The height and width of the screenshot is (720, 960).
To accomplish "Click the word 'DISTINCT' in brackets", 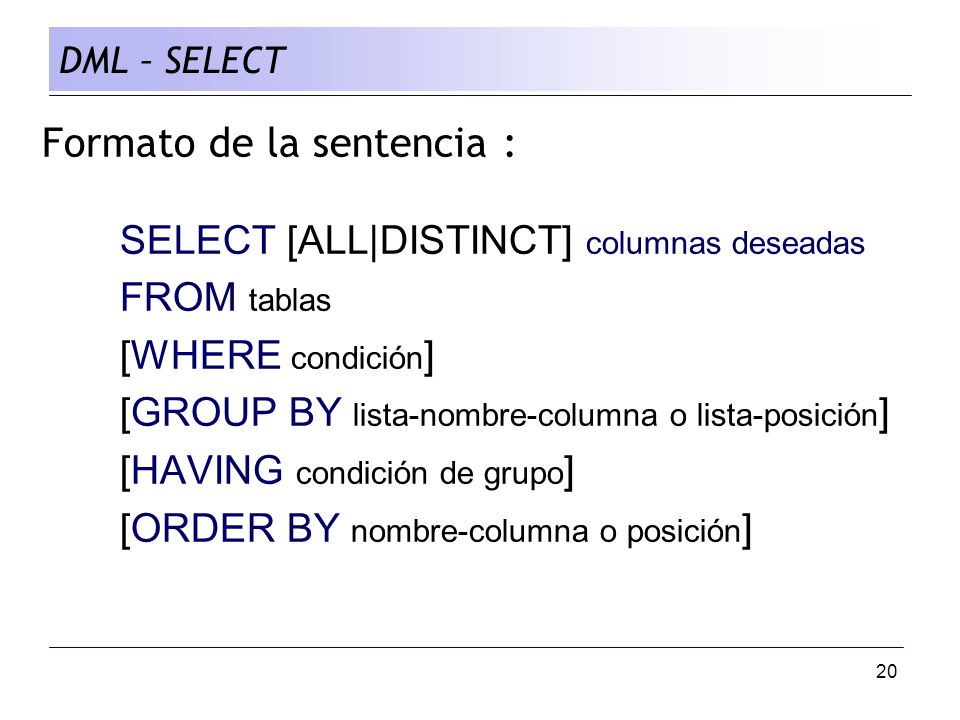I will 470,240.
